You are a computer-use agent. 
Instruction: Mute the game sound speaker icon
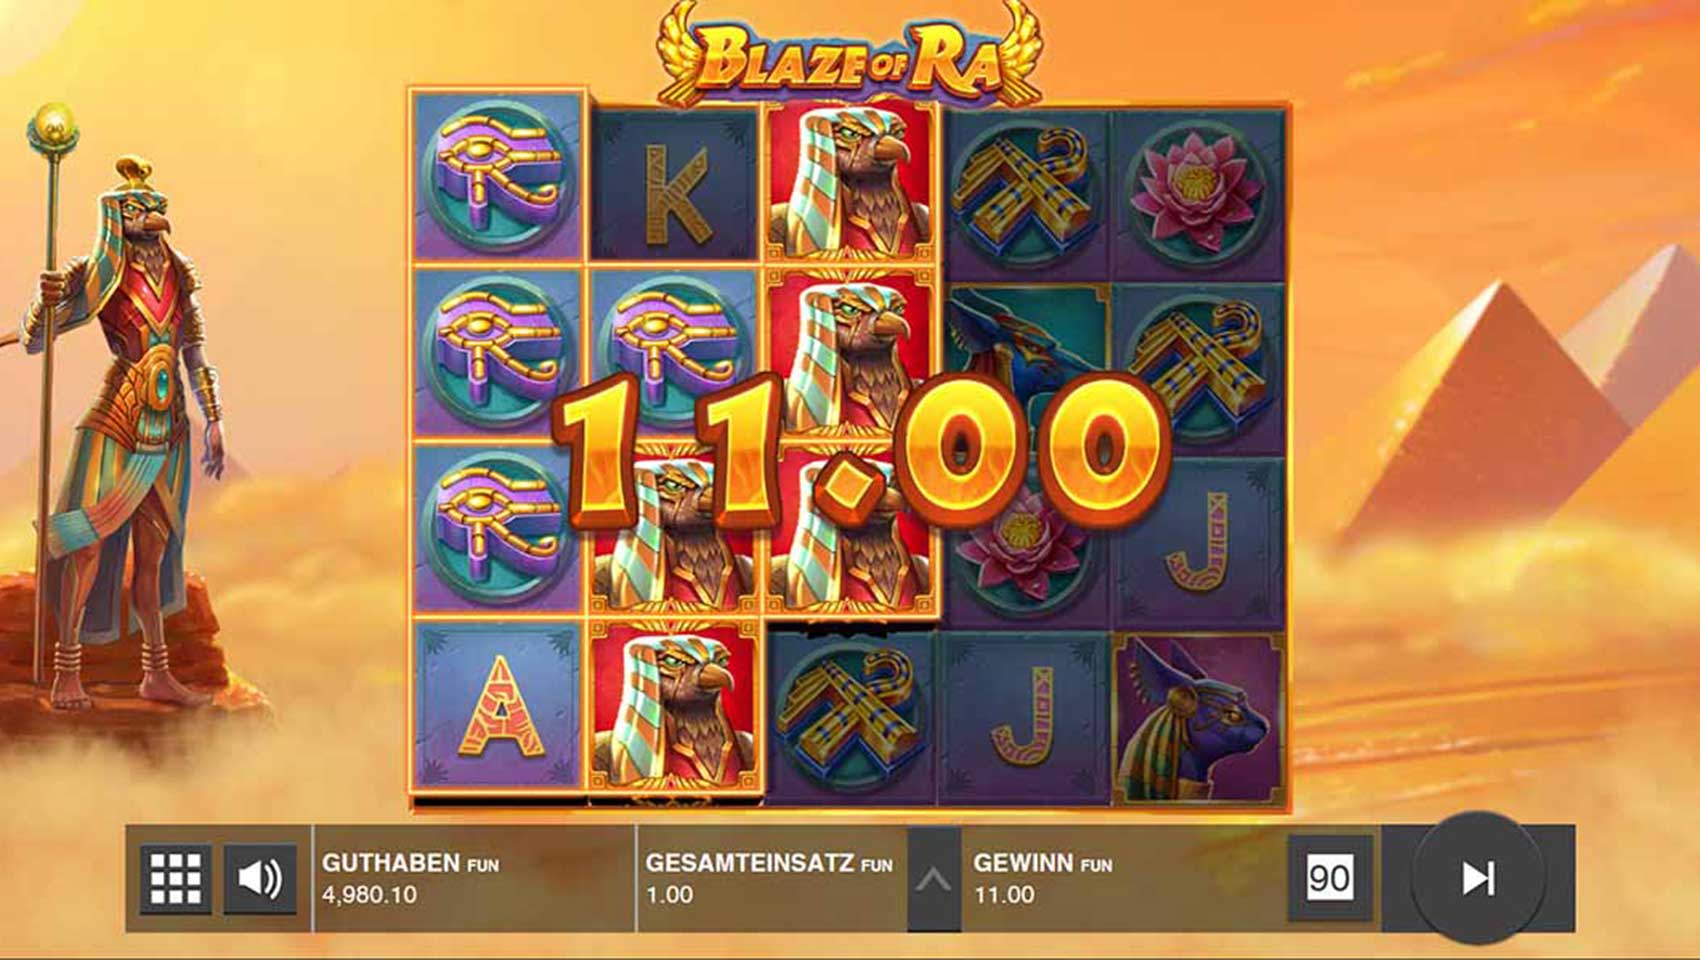[260, 879]
